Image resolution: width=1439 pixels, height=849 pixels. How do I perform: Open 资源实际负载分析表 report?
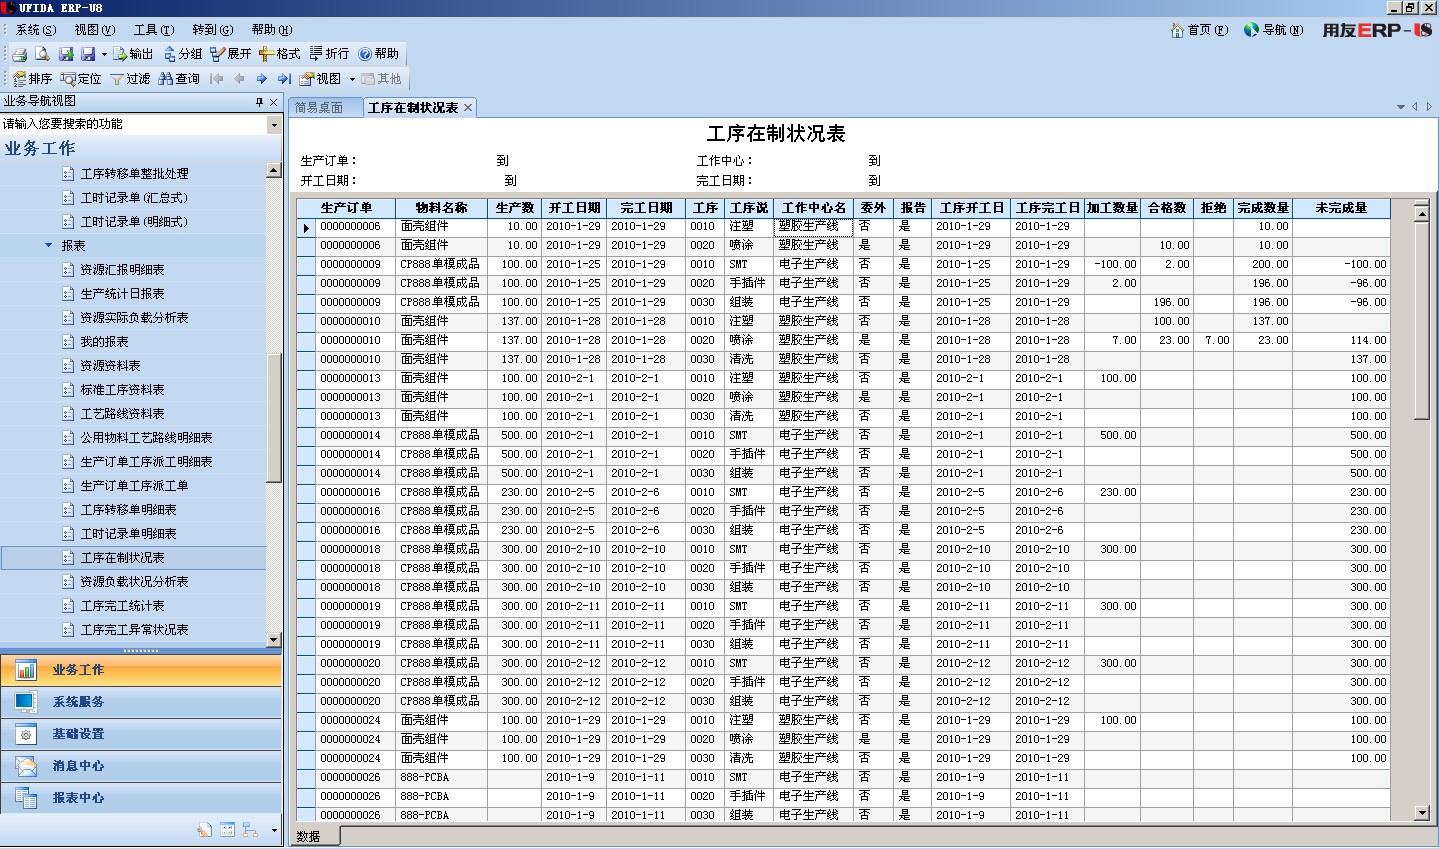coord(134,318)
